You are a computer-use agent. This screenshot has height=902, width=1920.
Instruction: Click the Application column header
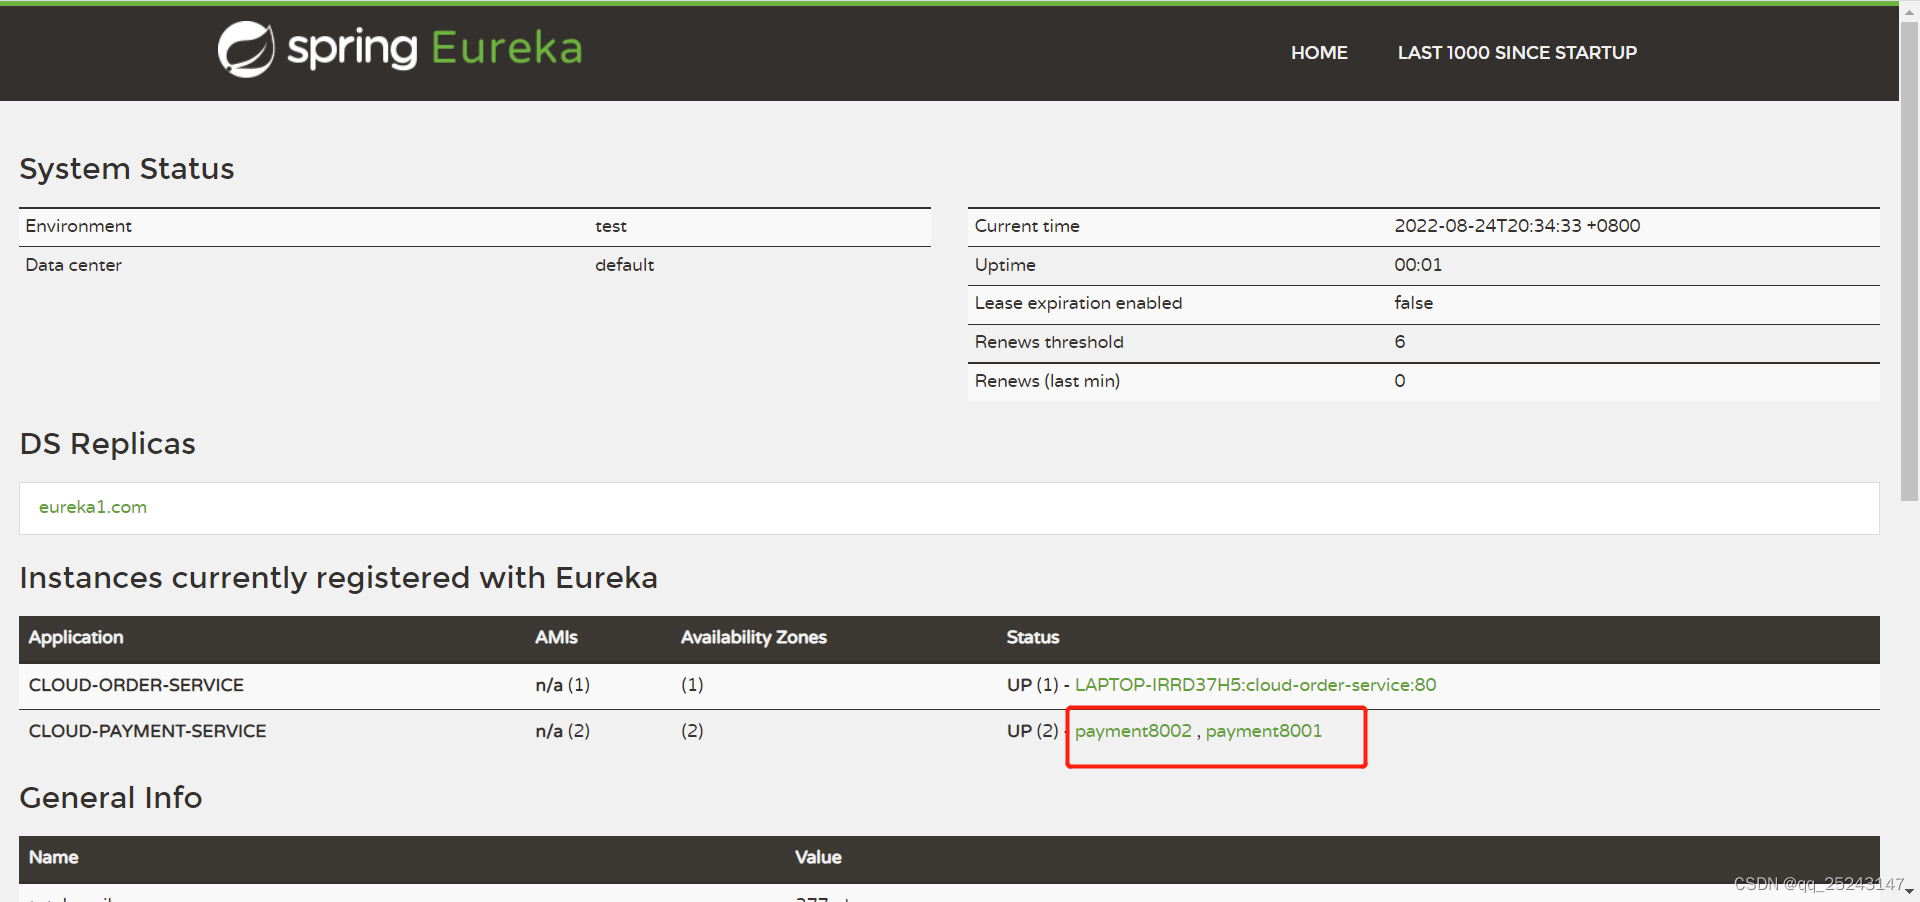[76, 638]
